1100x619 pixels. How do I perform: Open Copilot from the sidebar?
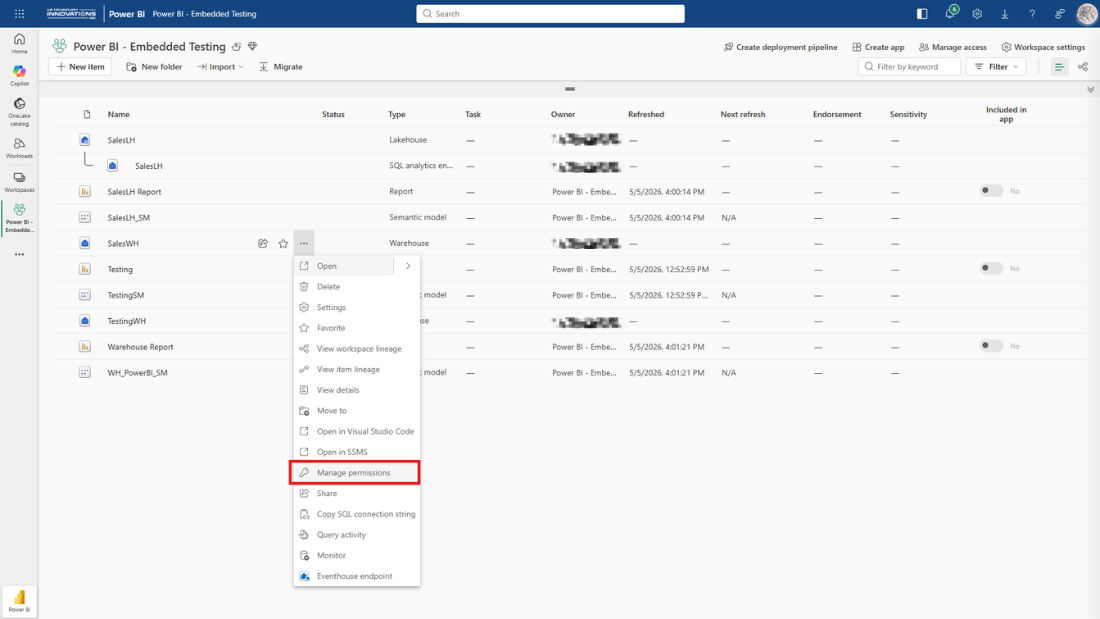(x=19, y=76)
